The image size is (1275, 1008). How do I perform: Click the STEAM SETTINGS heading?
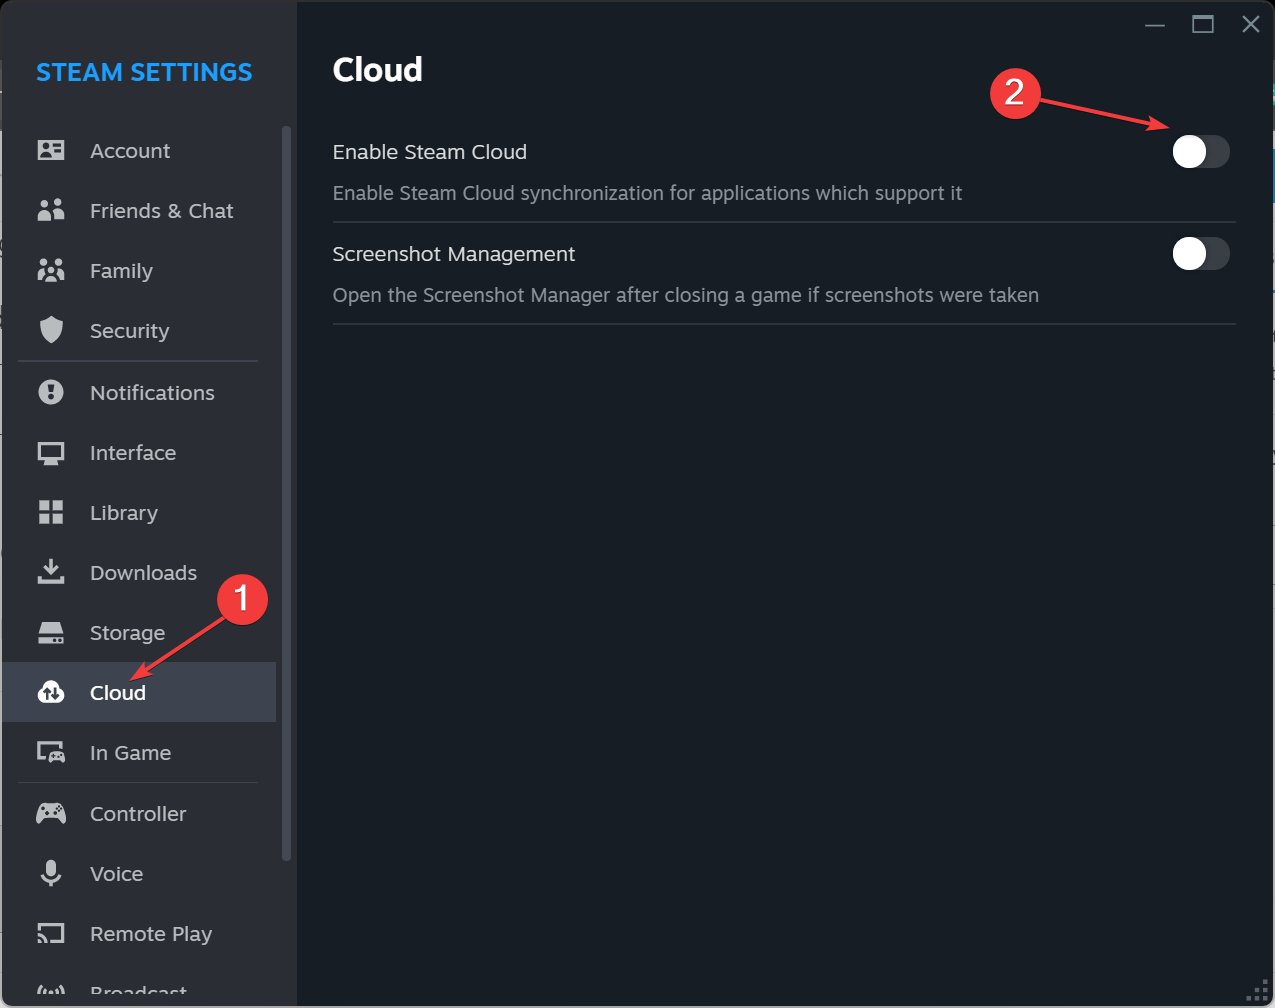point(143,72)
